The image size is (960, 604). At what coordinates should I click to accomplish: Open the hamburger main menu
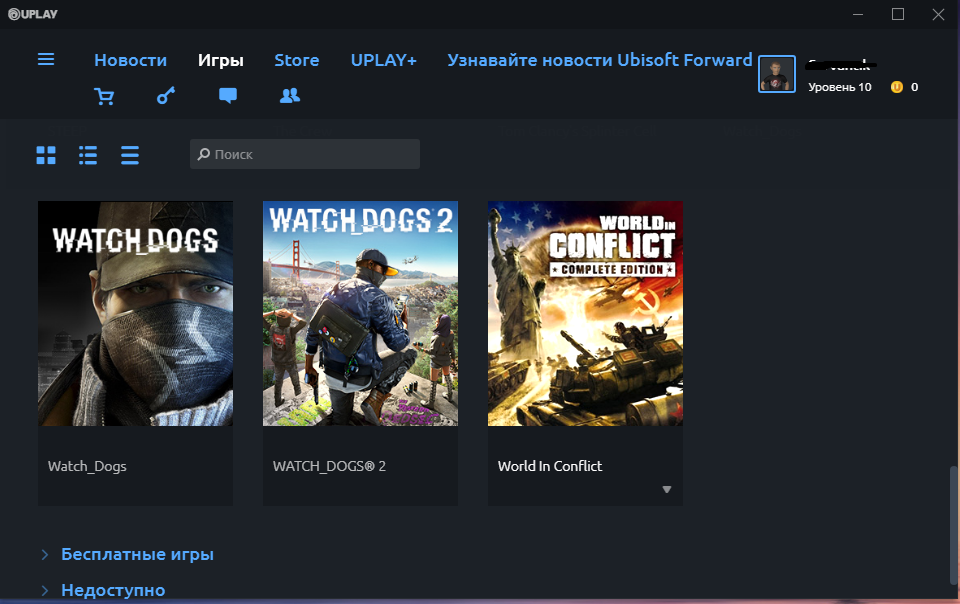tap(46, 59)
